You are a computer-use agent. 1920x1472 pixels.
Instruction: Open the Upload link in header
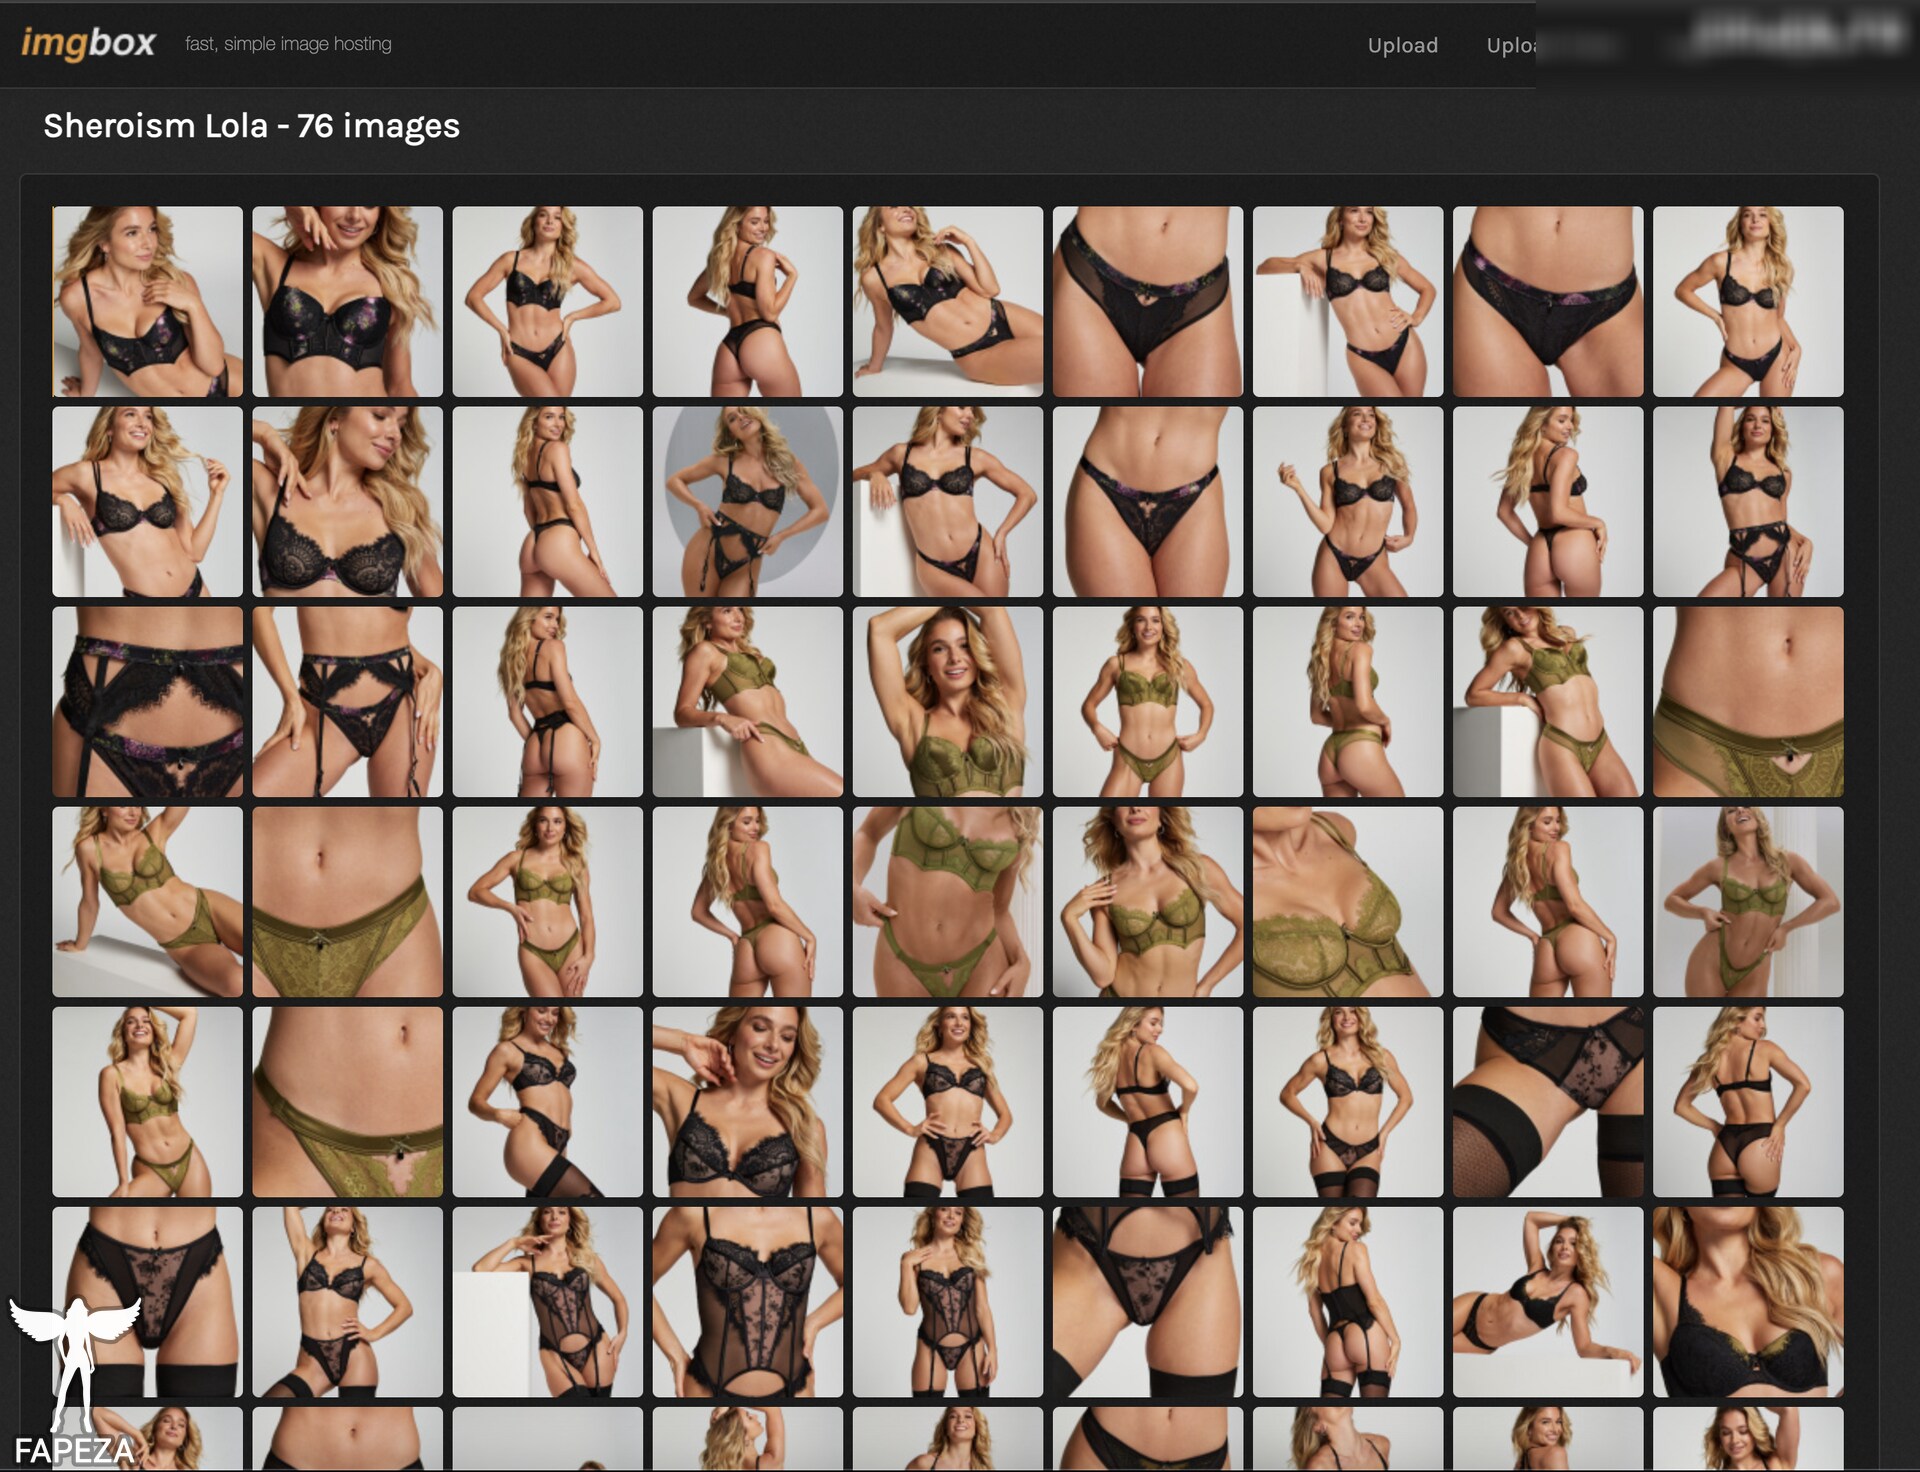click(x=1402, y=45)
